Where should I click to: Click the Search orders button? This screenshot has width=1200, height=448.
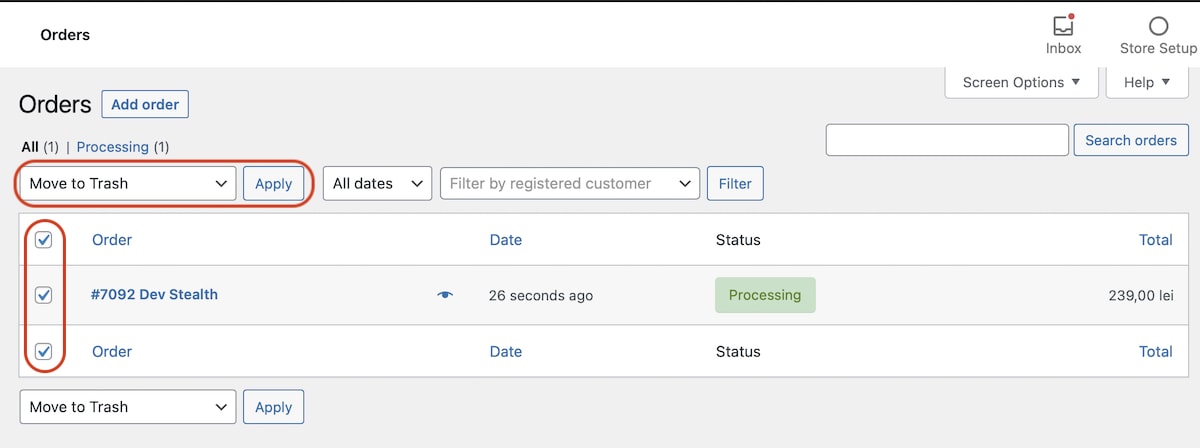pos(1130,140)
